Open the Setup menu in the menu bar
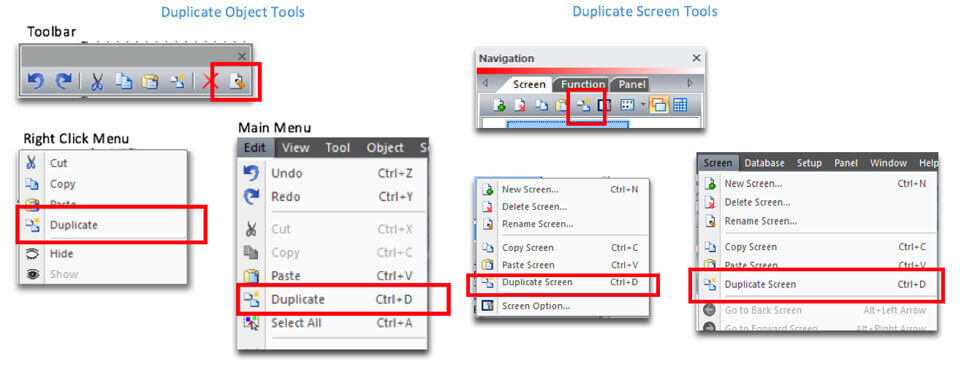The height and width of the screenshot is (365, 960). pyautogui.click(x=809, y=163)
